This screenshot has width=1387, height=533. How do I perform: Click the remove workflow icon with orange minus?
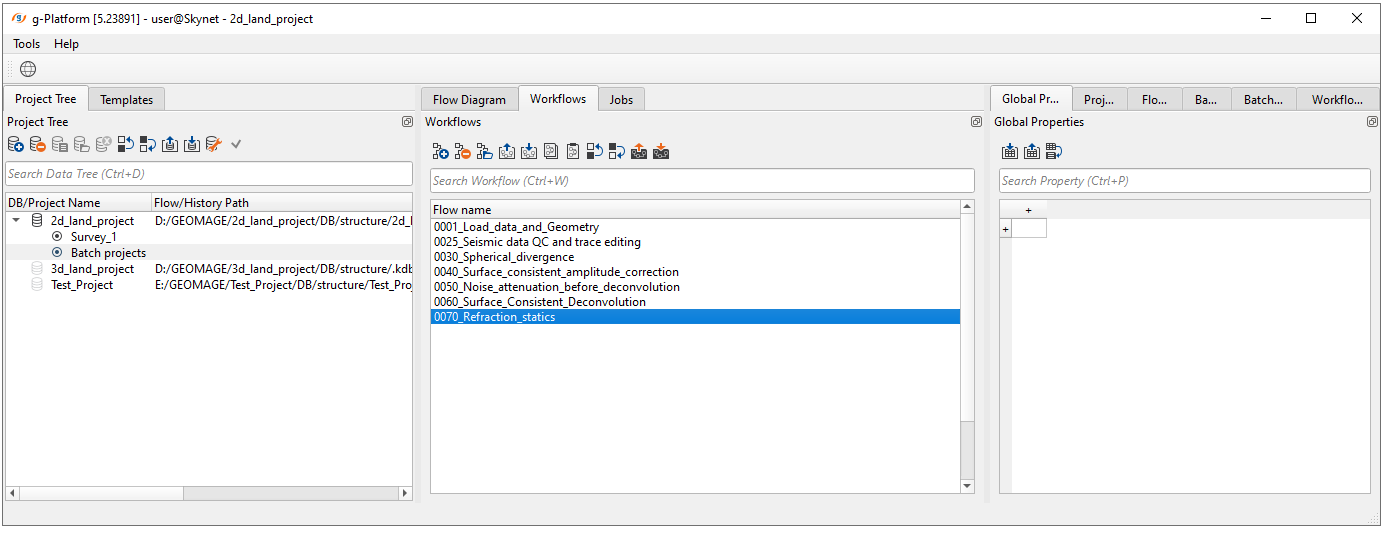[462, 152]
